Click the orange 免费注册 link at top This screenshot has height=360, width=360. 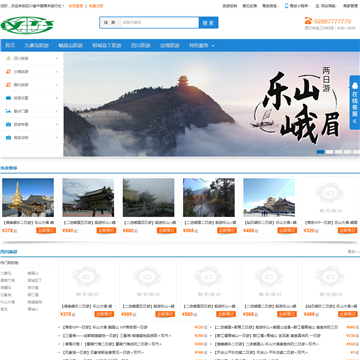coord(96,6)
